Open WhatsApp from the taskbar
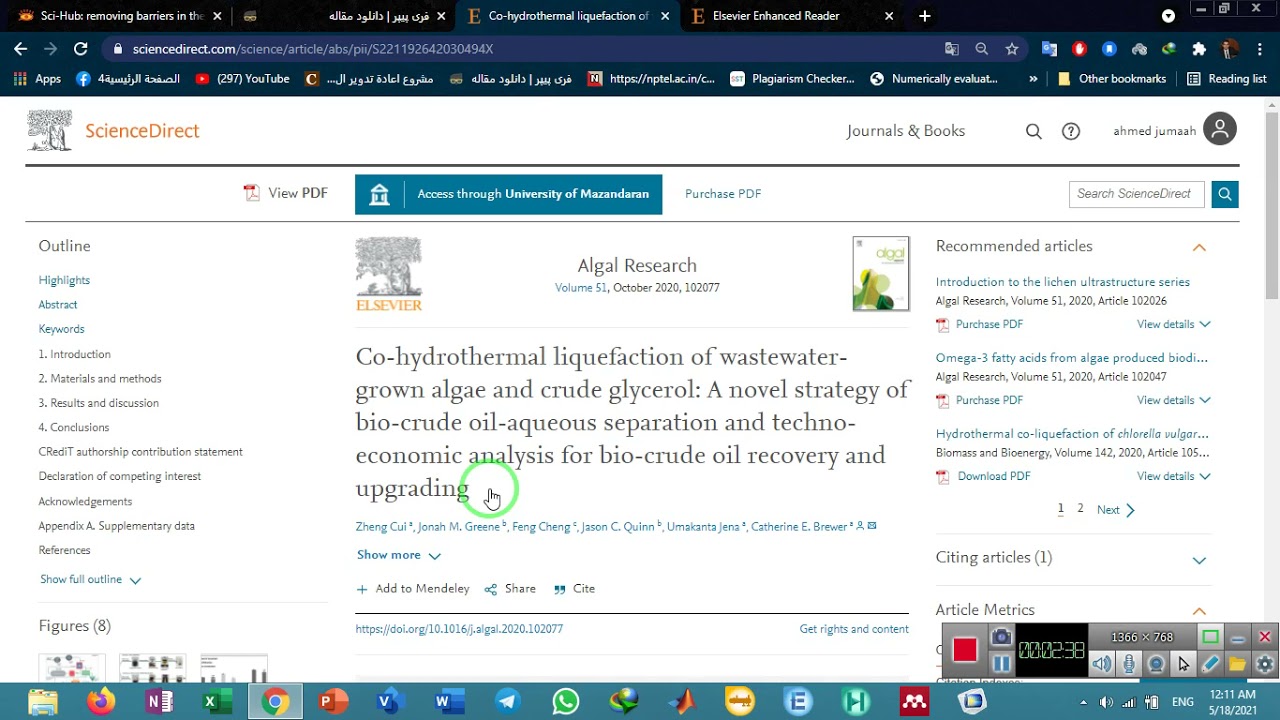 click(565, 702)
